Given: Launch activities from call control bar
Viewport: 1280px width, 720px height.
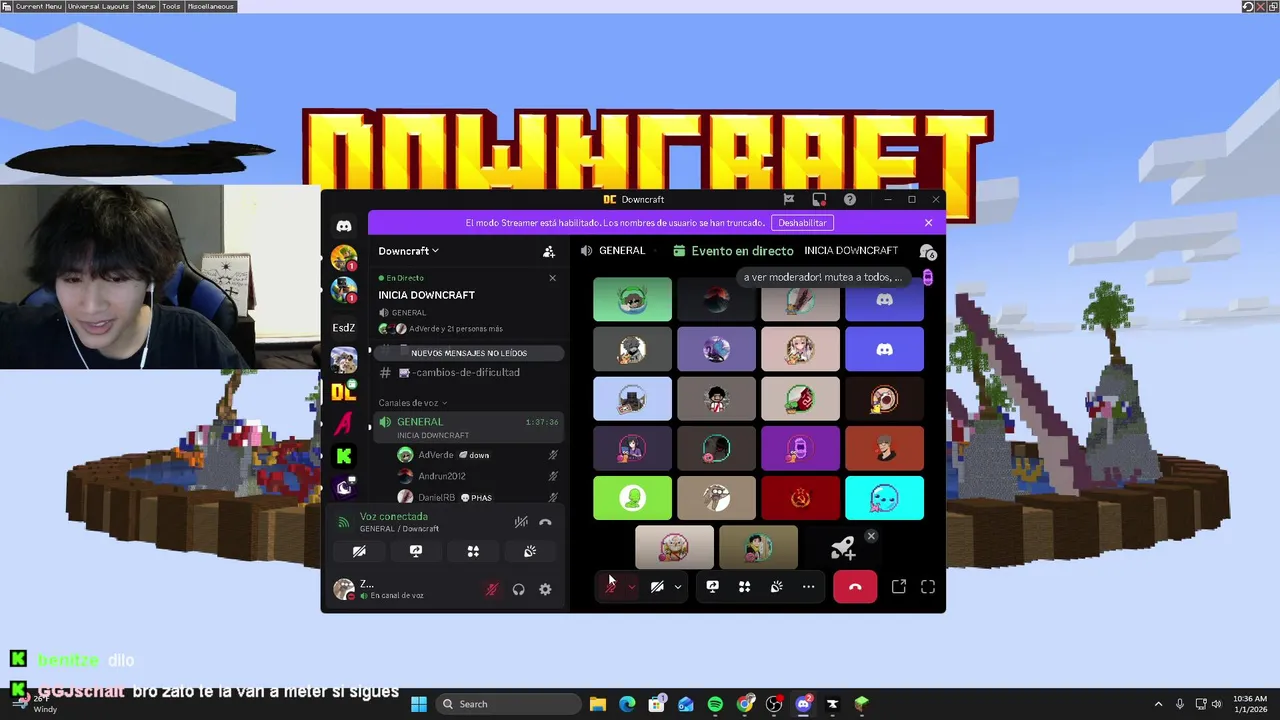Looking at the screenshot, I should [x=744, y=587].
